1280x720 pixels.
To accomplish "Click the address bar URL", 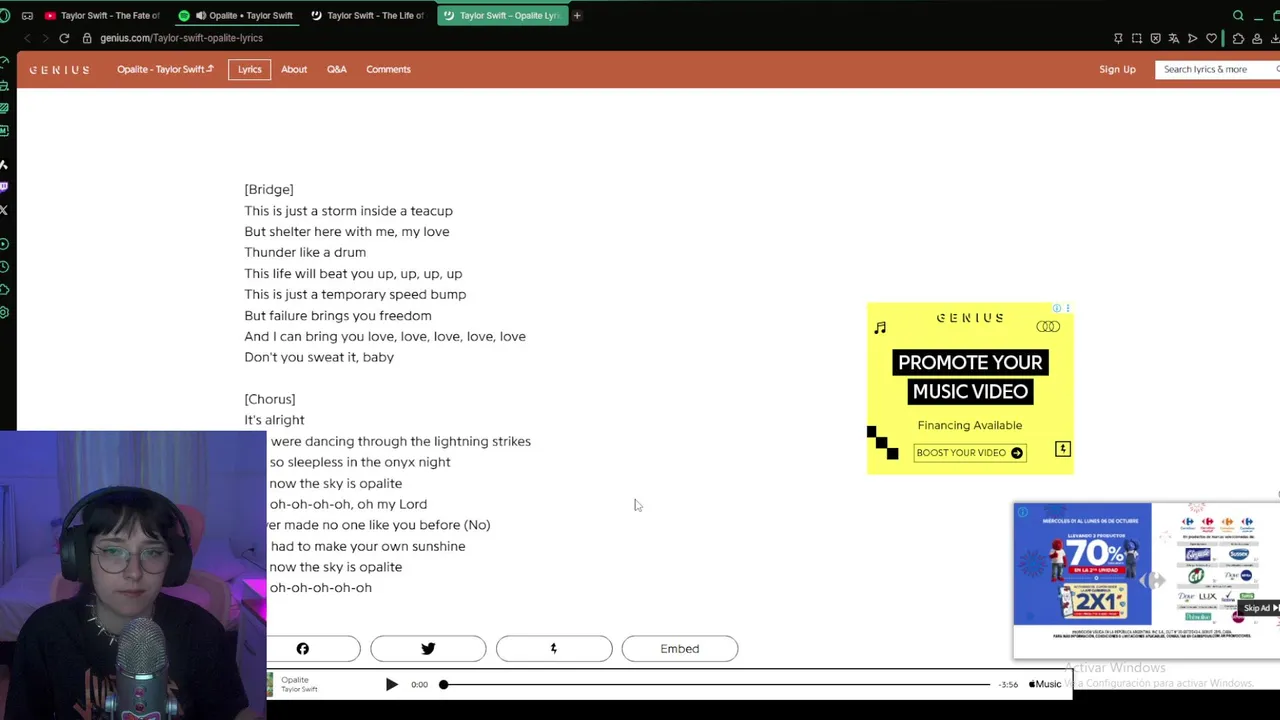I will pyautogui.click(x=181, y=38).
